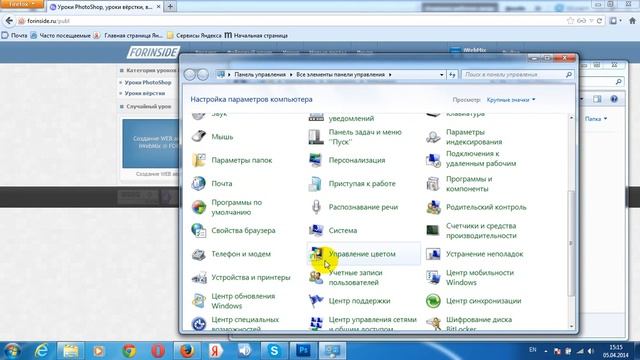Open Google Chrome from taskbar
Viewport: 640px width, 360px height.
(x=129, y=351)
